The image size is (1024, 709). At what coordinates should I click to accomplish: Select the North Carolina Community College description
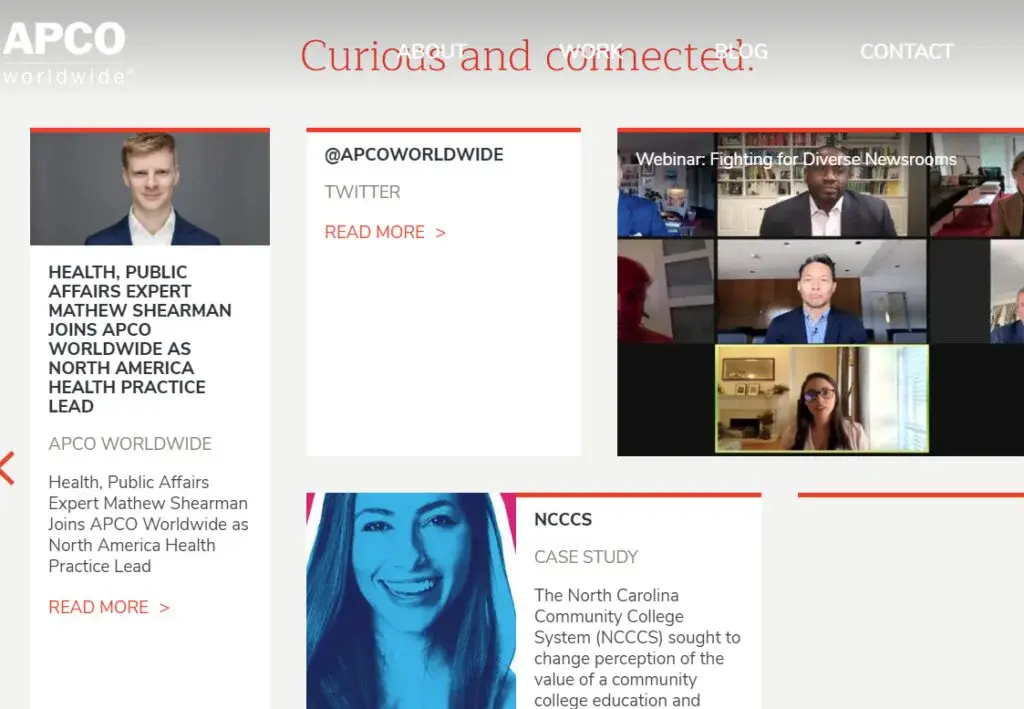637,647
